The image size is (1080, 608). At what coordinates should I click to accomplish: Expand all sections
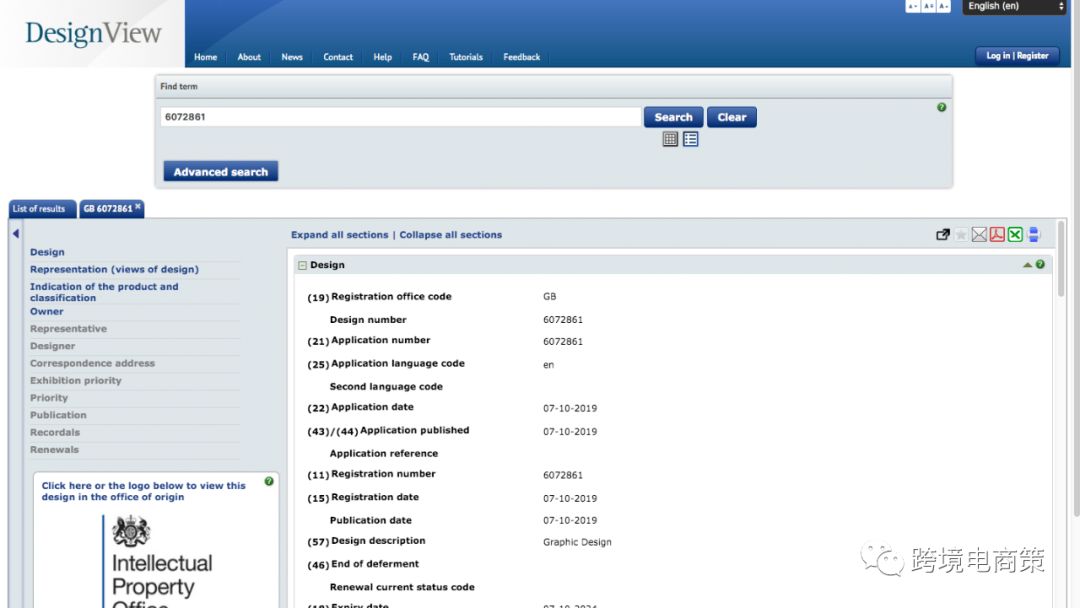click(340, 235)
